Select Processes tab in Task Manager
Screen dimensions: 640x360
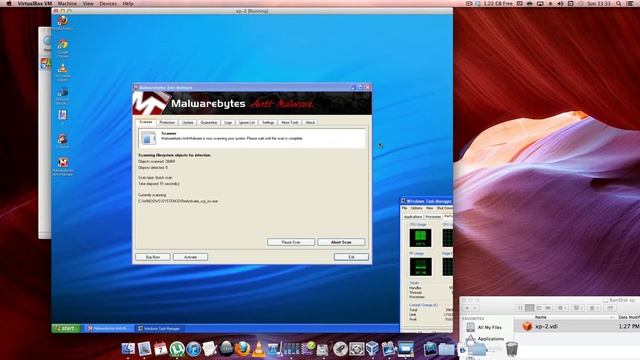433,217
